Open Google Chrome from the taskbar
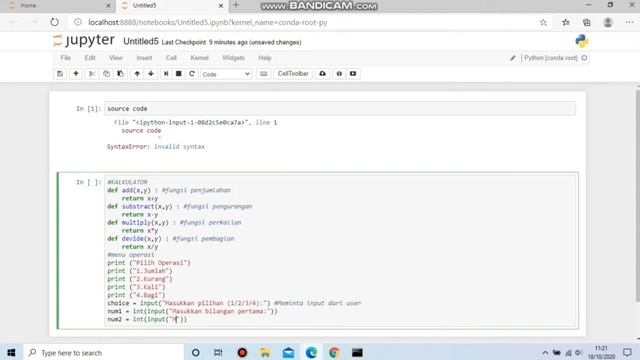 pos(334,353)
